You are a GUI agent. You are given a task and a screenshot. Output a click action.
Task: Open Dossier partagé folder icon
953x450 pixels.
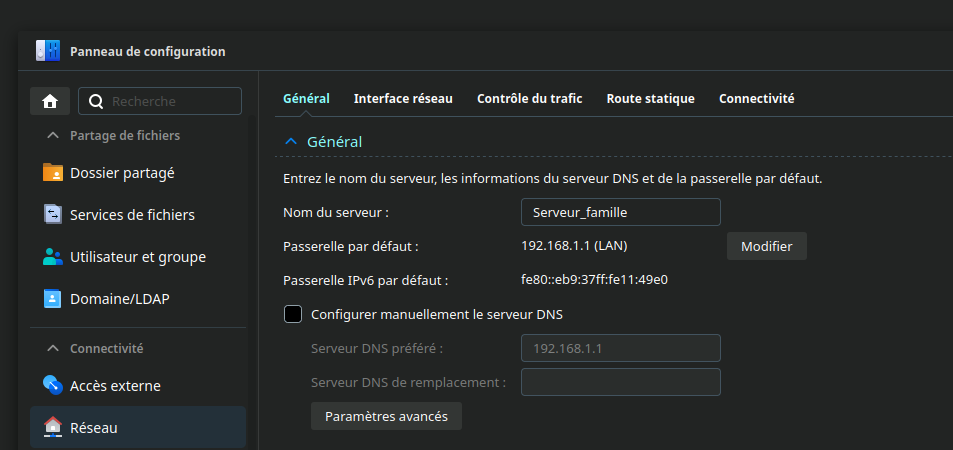(x=53, y=173)
